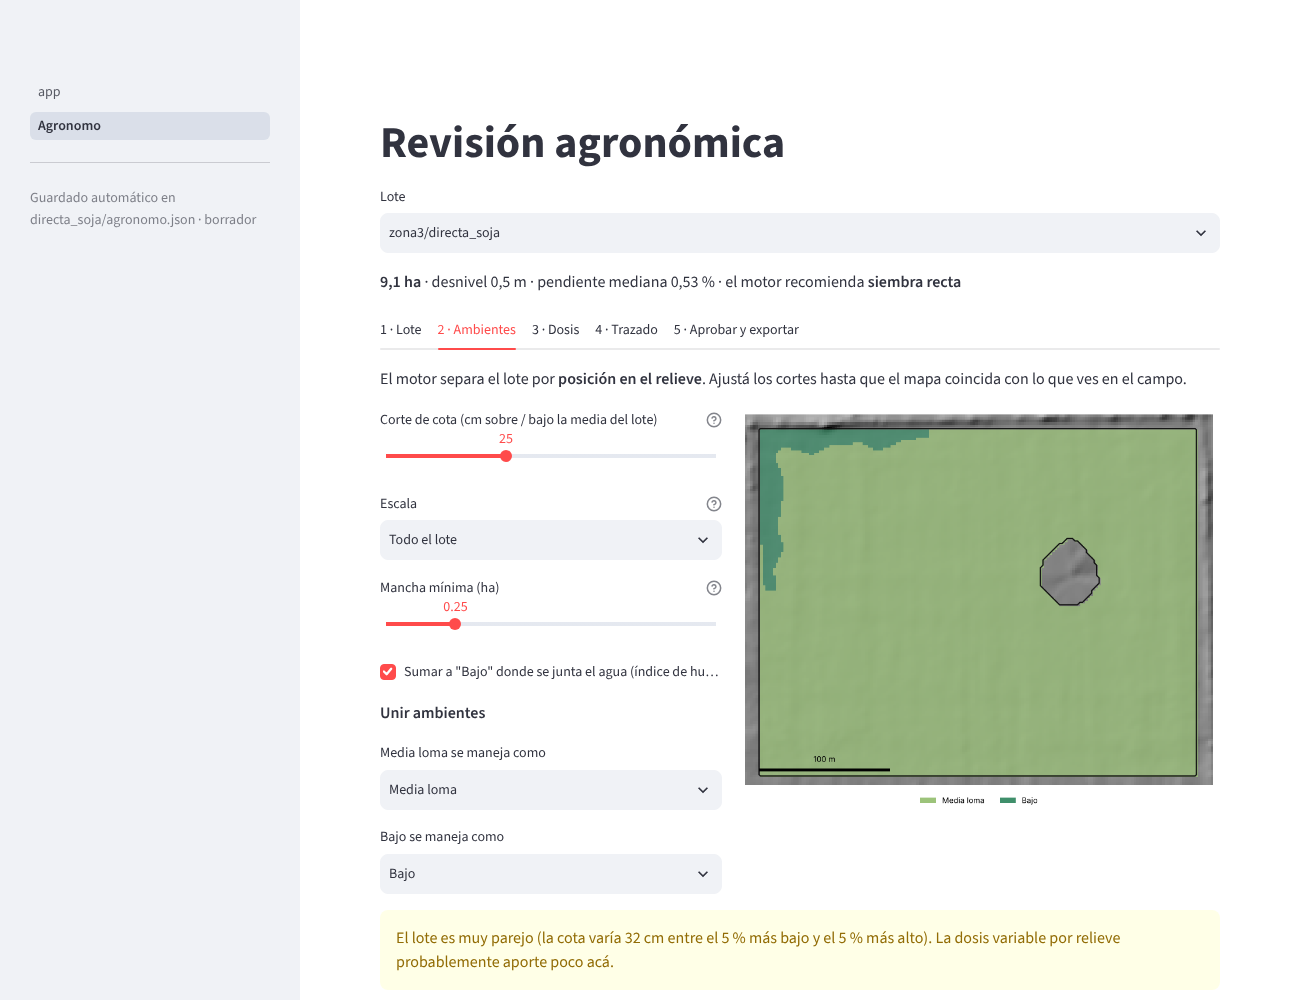Screen dimensions: 1300x1000
Task: Select the 2 · Ambientes tab
Action: coord(477,330)
